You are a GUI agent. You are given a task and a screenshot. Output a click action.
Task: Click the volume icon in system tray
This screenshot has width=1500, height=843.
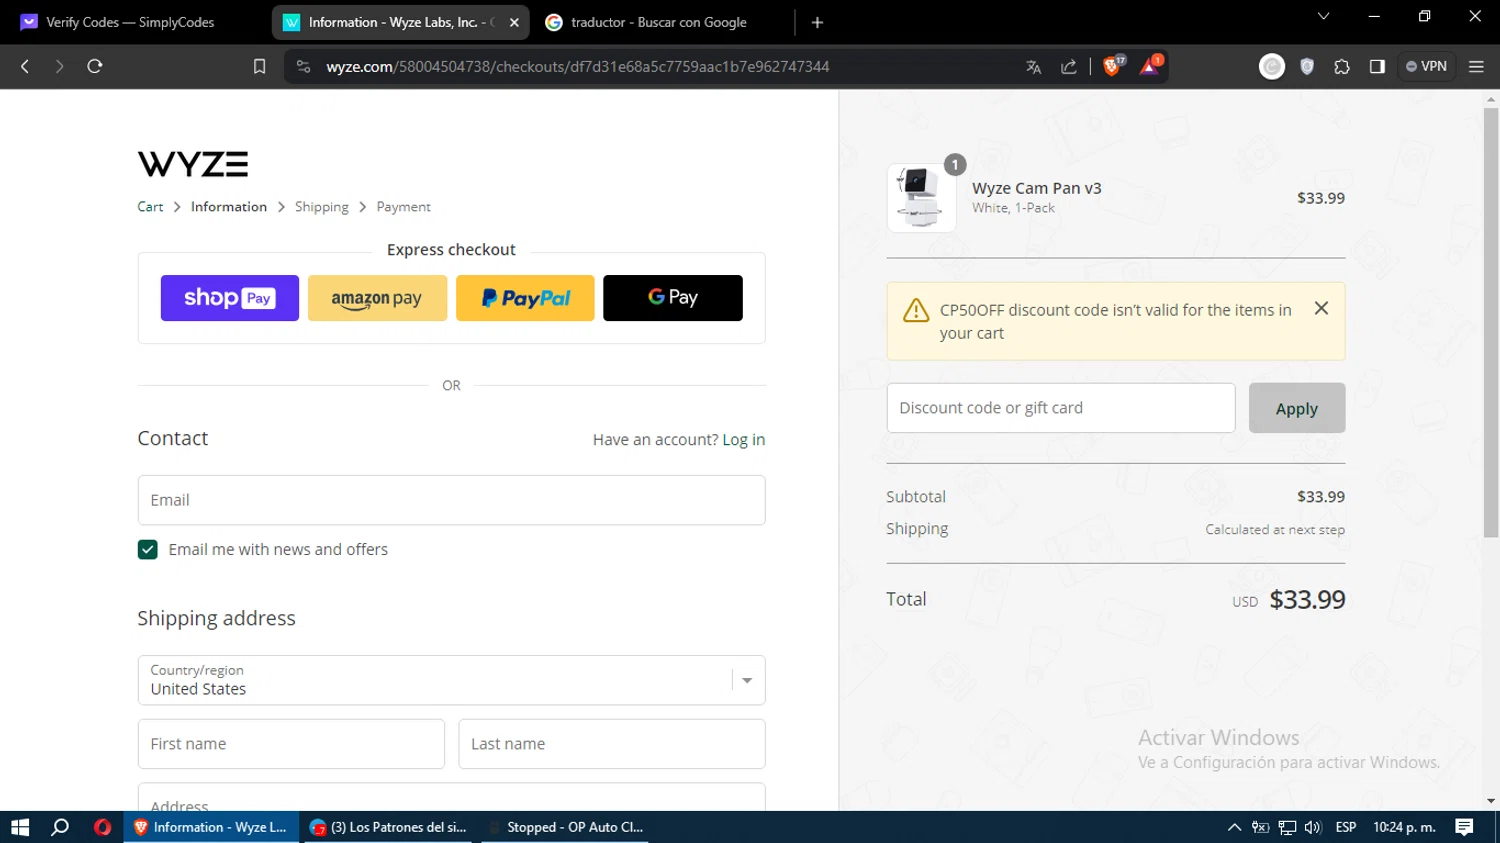pos(1313,827)
